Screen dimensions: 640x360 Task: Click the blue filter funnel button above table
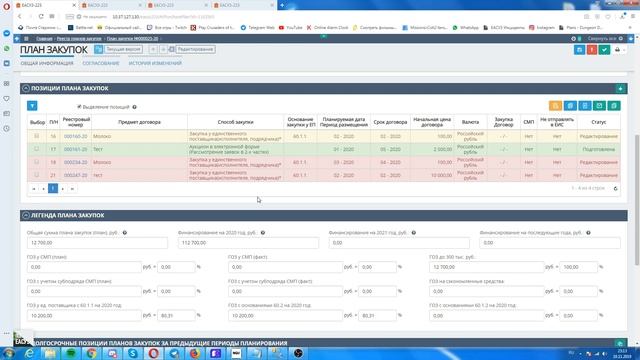pyautogui.click(x=32, y=106)
